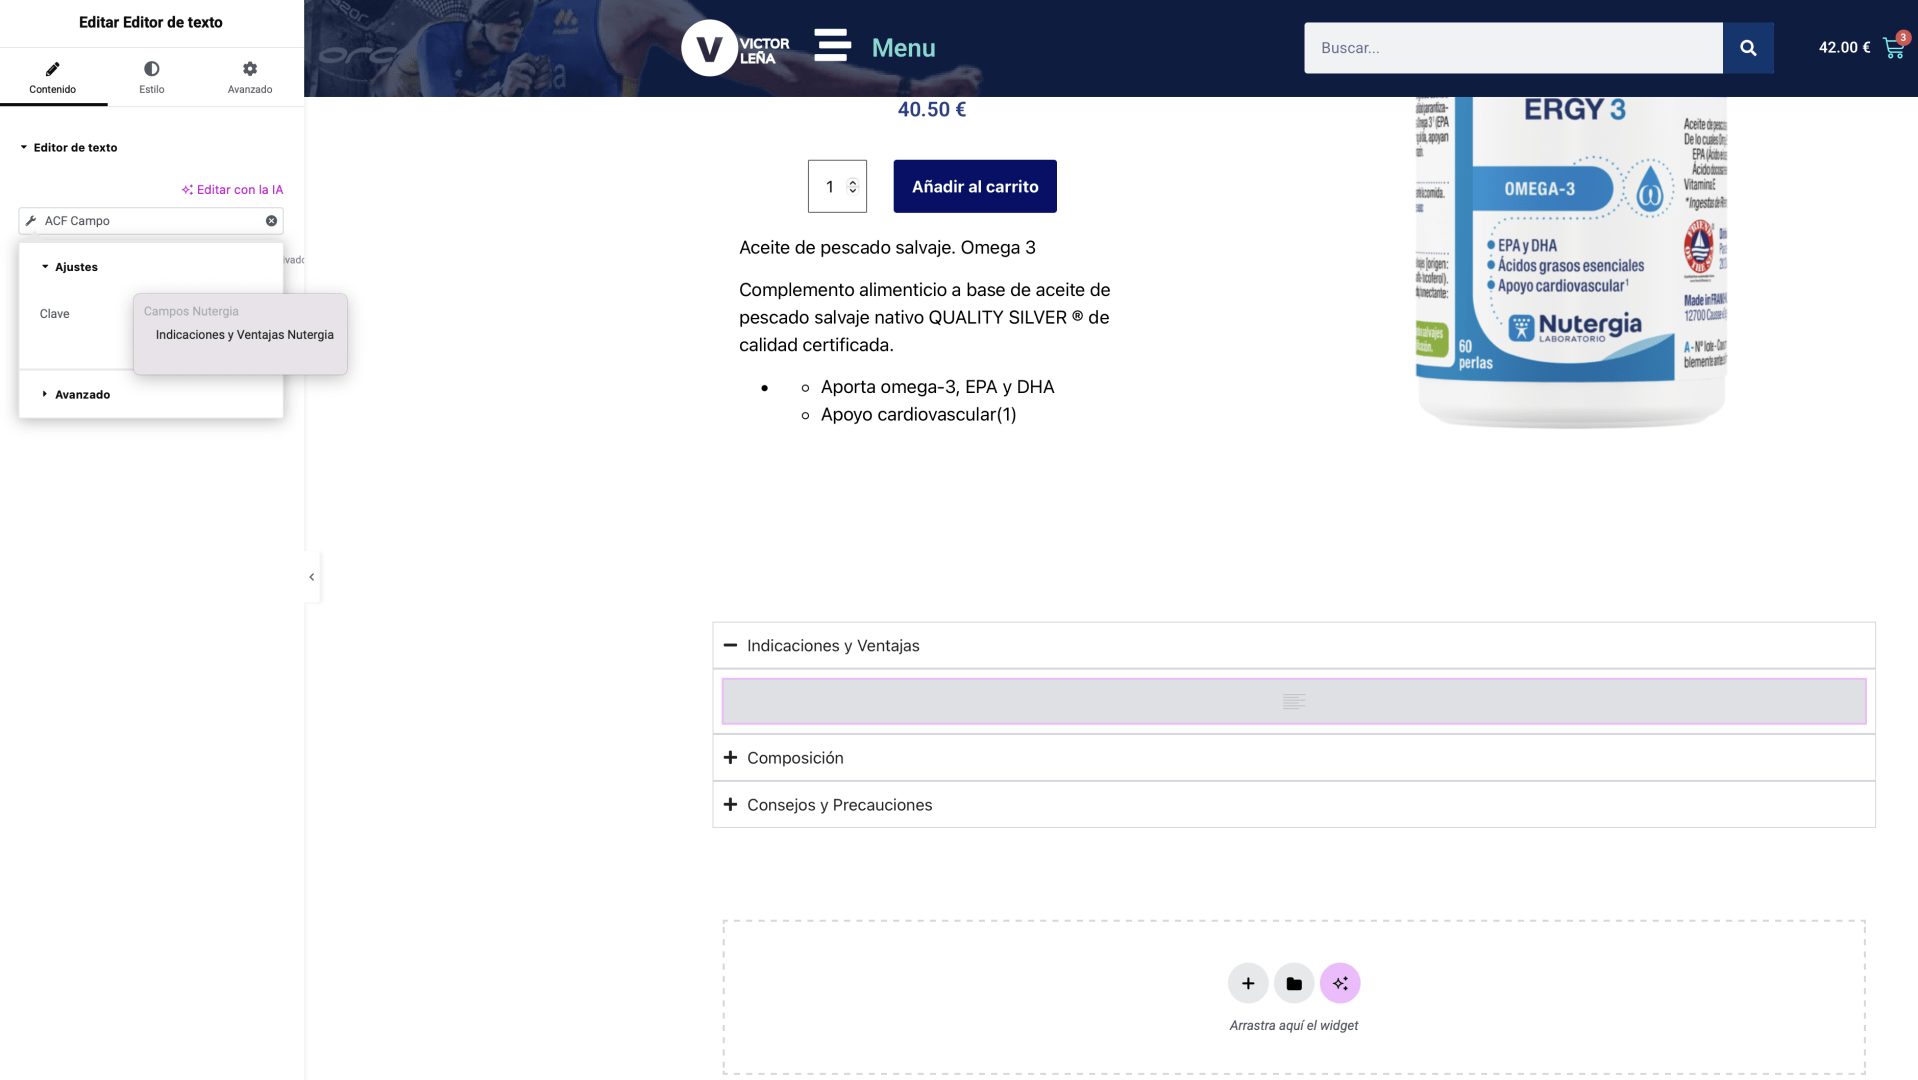The height and width of the screenshot is (1080, 1918).
Task: Select Indicaciones y Ventajas Nutergia option
Action: tap(244, 335)
